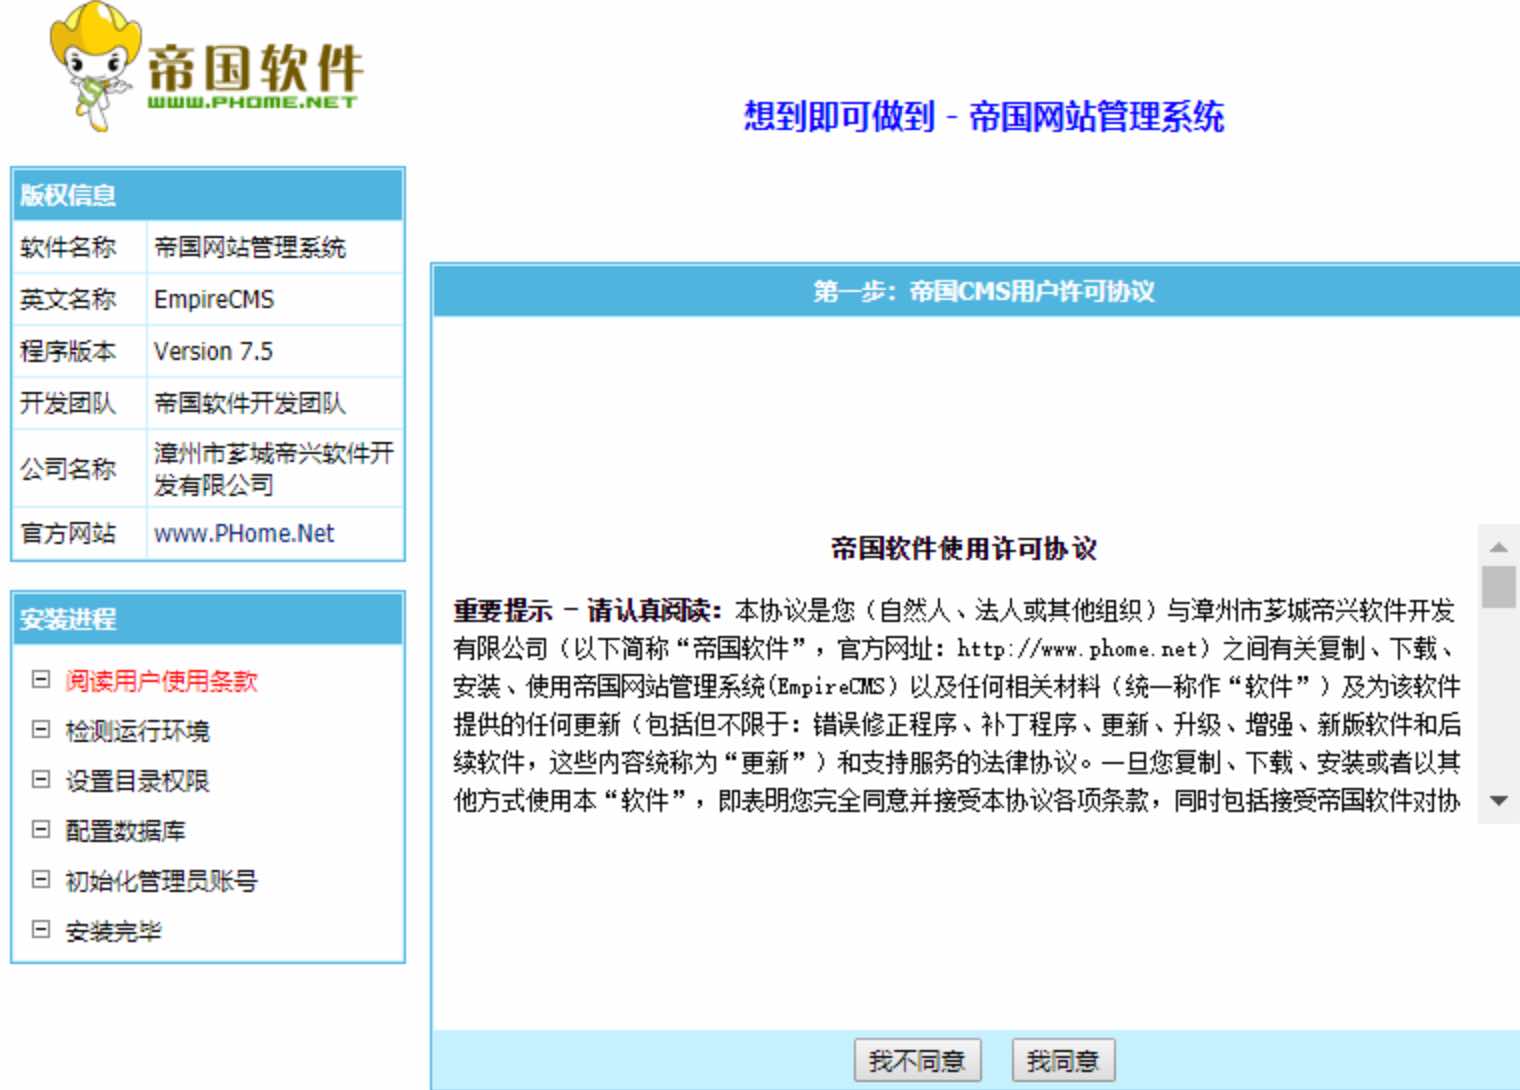Viewport: 1520px width, 1090px height.
Task: Click the minus icon beside 安装完毕
Action: pyautogui.click(x=41, y=930)
